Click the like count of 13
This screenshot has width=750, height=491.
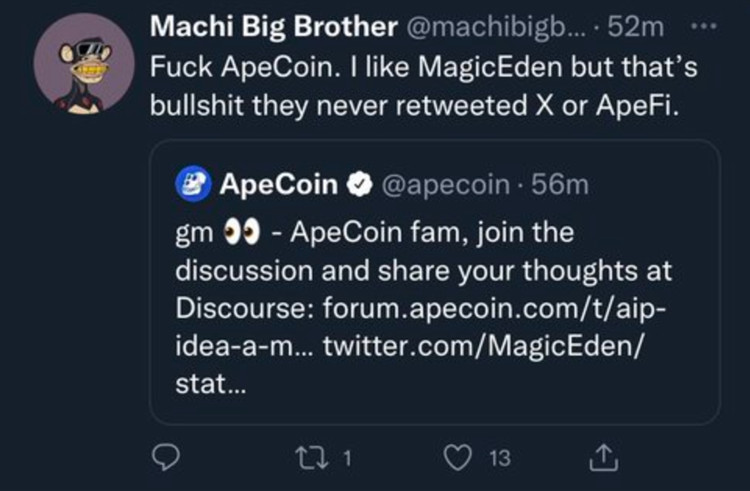(500, 458)
